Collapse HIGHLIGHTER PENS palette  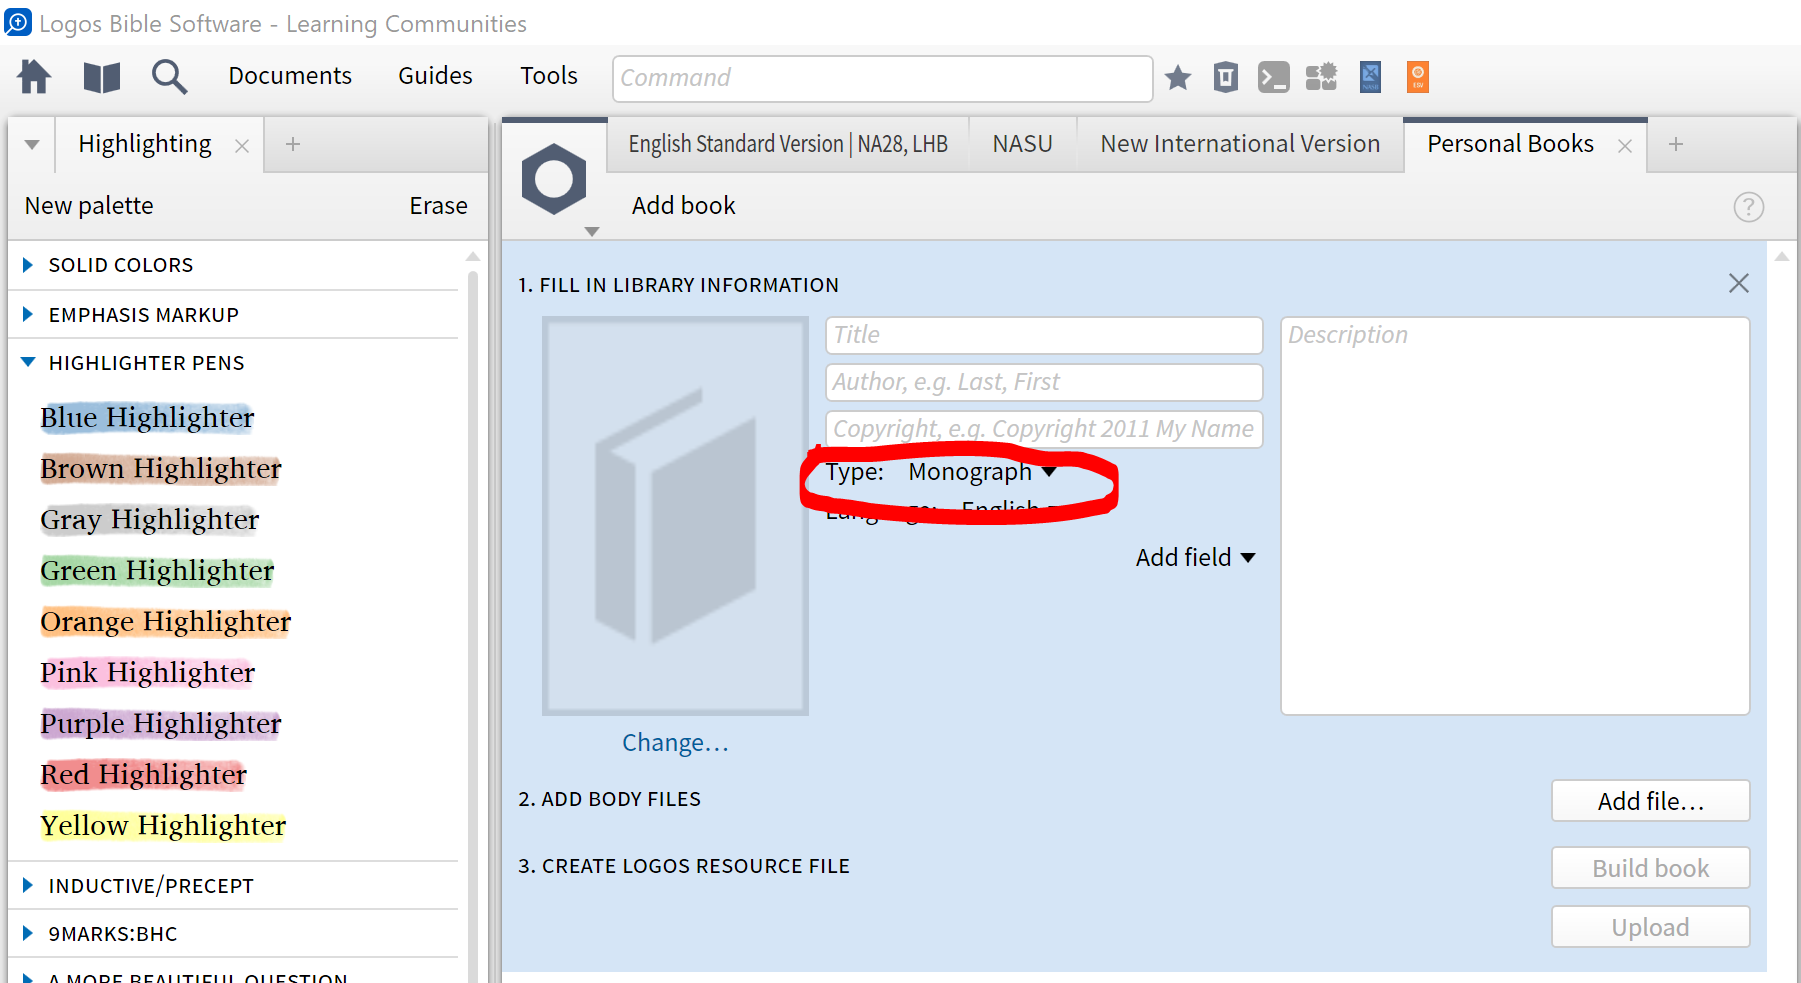click(28, 362)
